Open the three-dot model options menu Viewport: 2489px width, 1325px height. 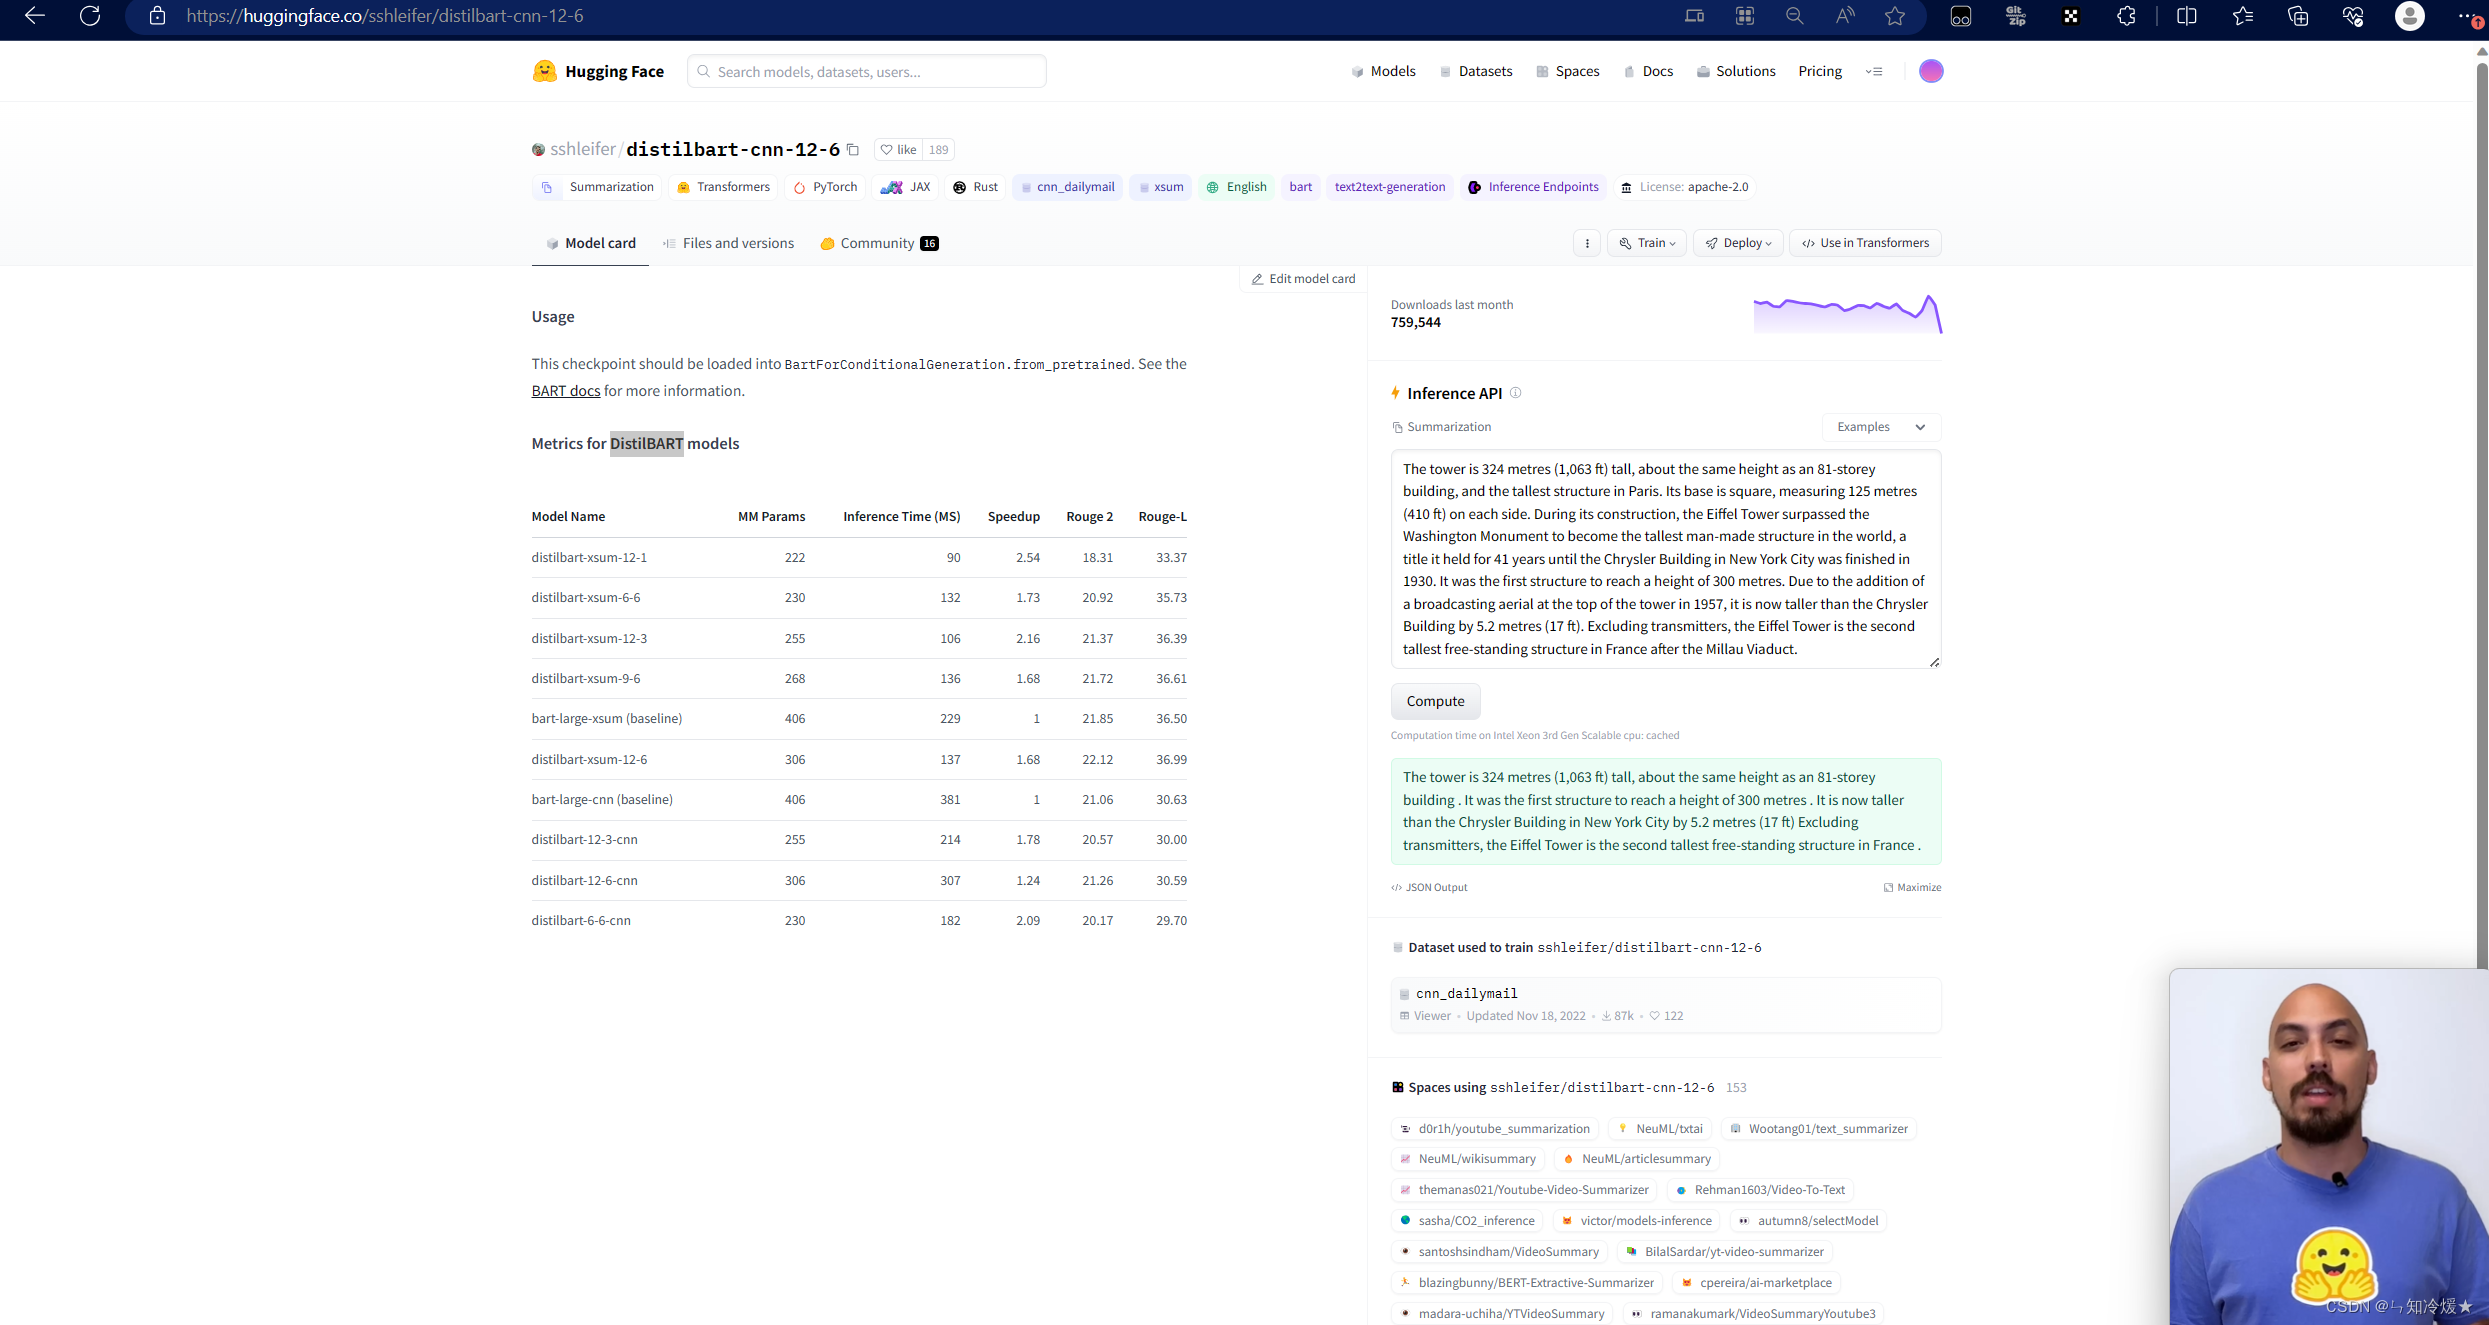click(x=1587, y=243)
